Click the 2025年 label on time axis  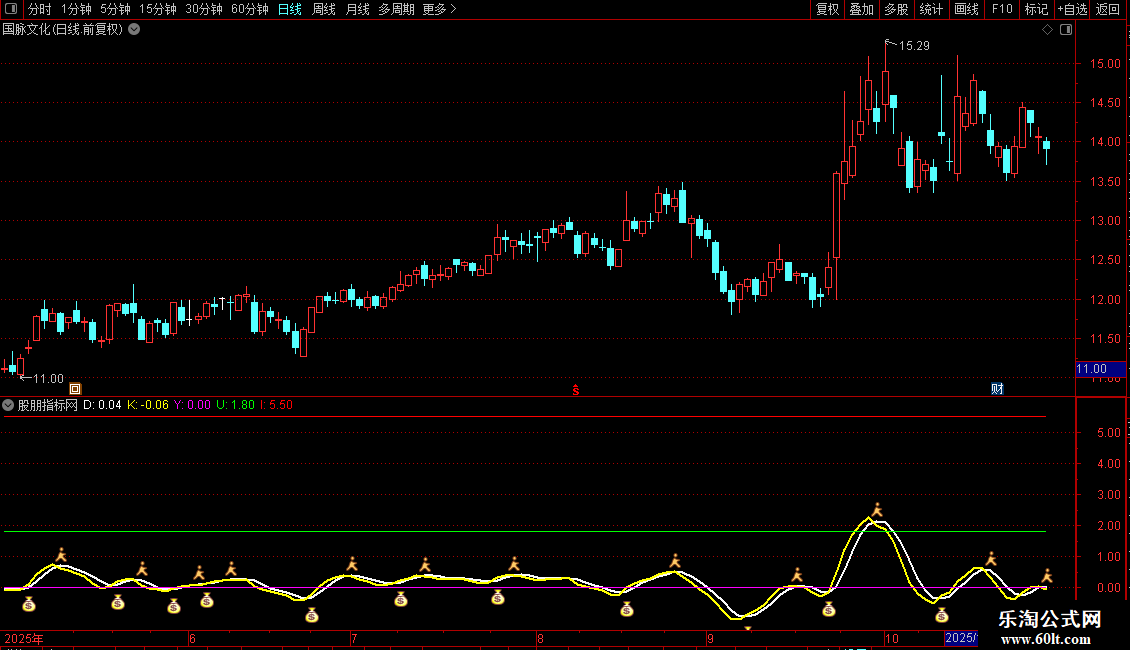pos(24,638)
